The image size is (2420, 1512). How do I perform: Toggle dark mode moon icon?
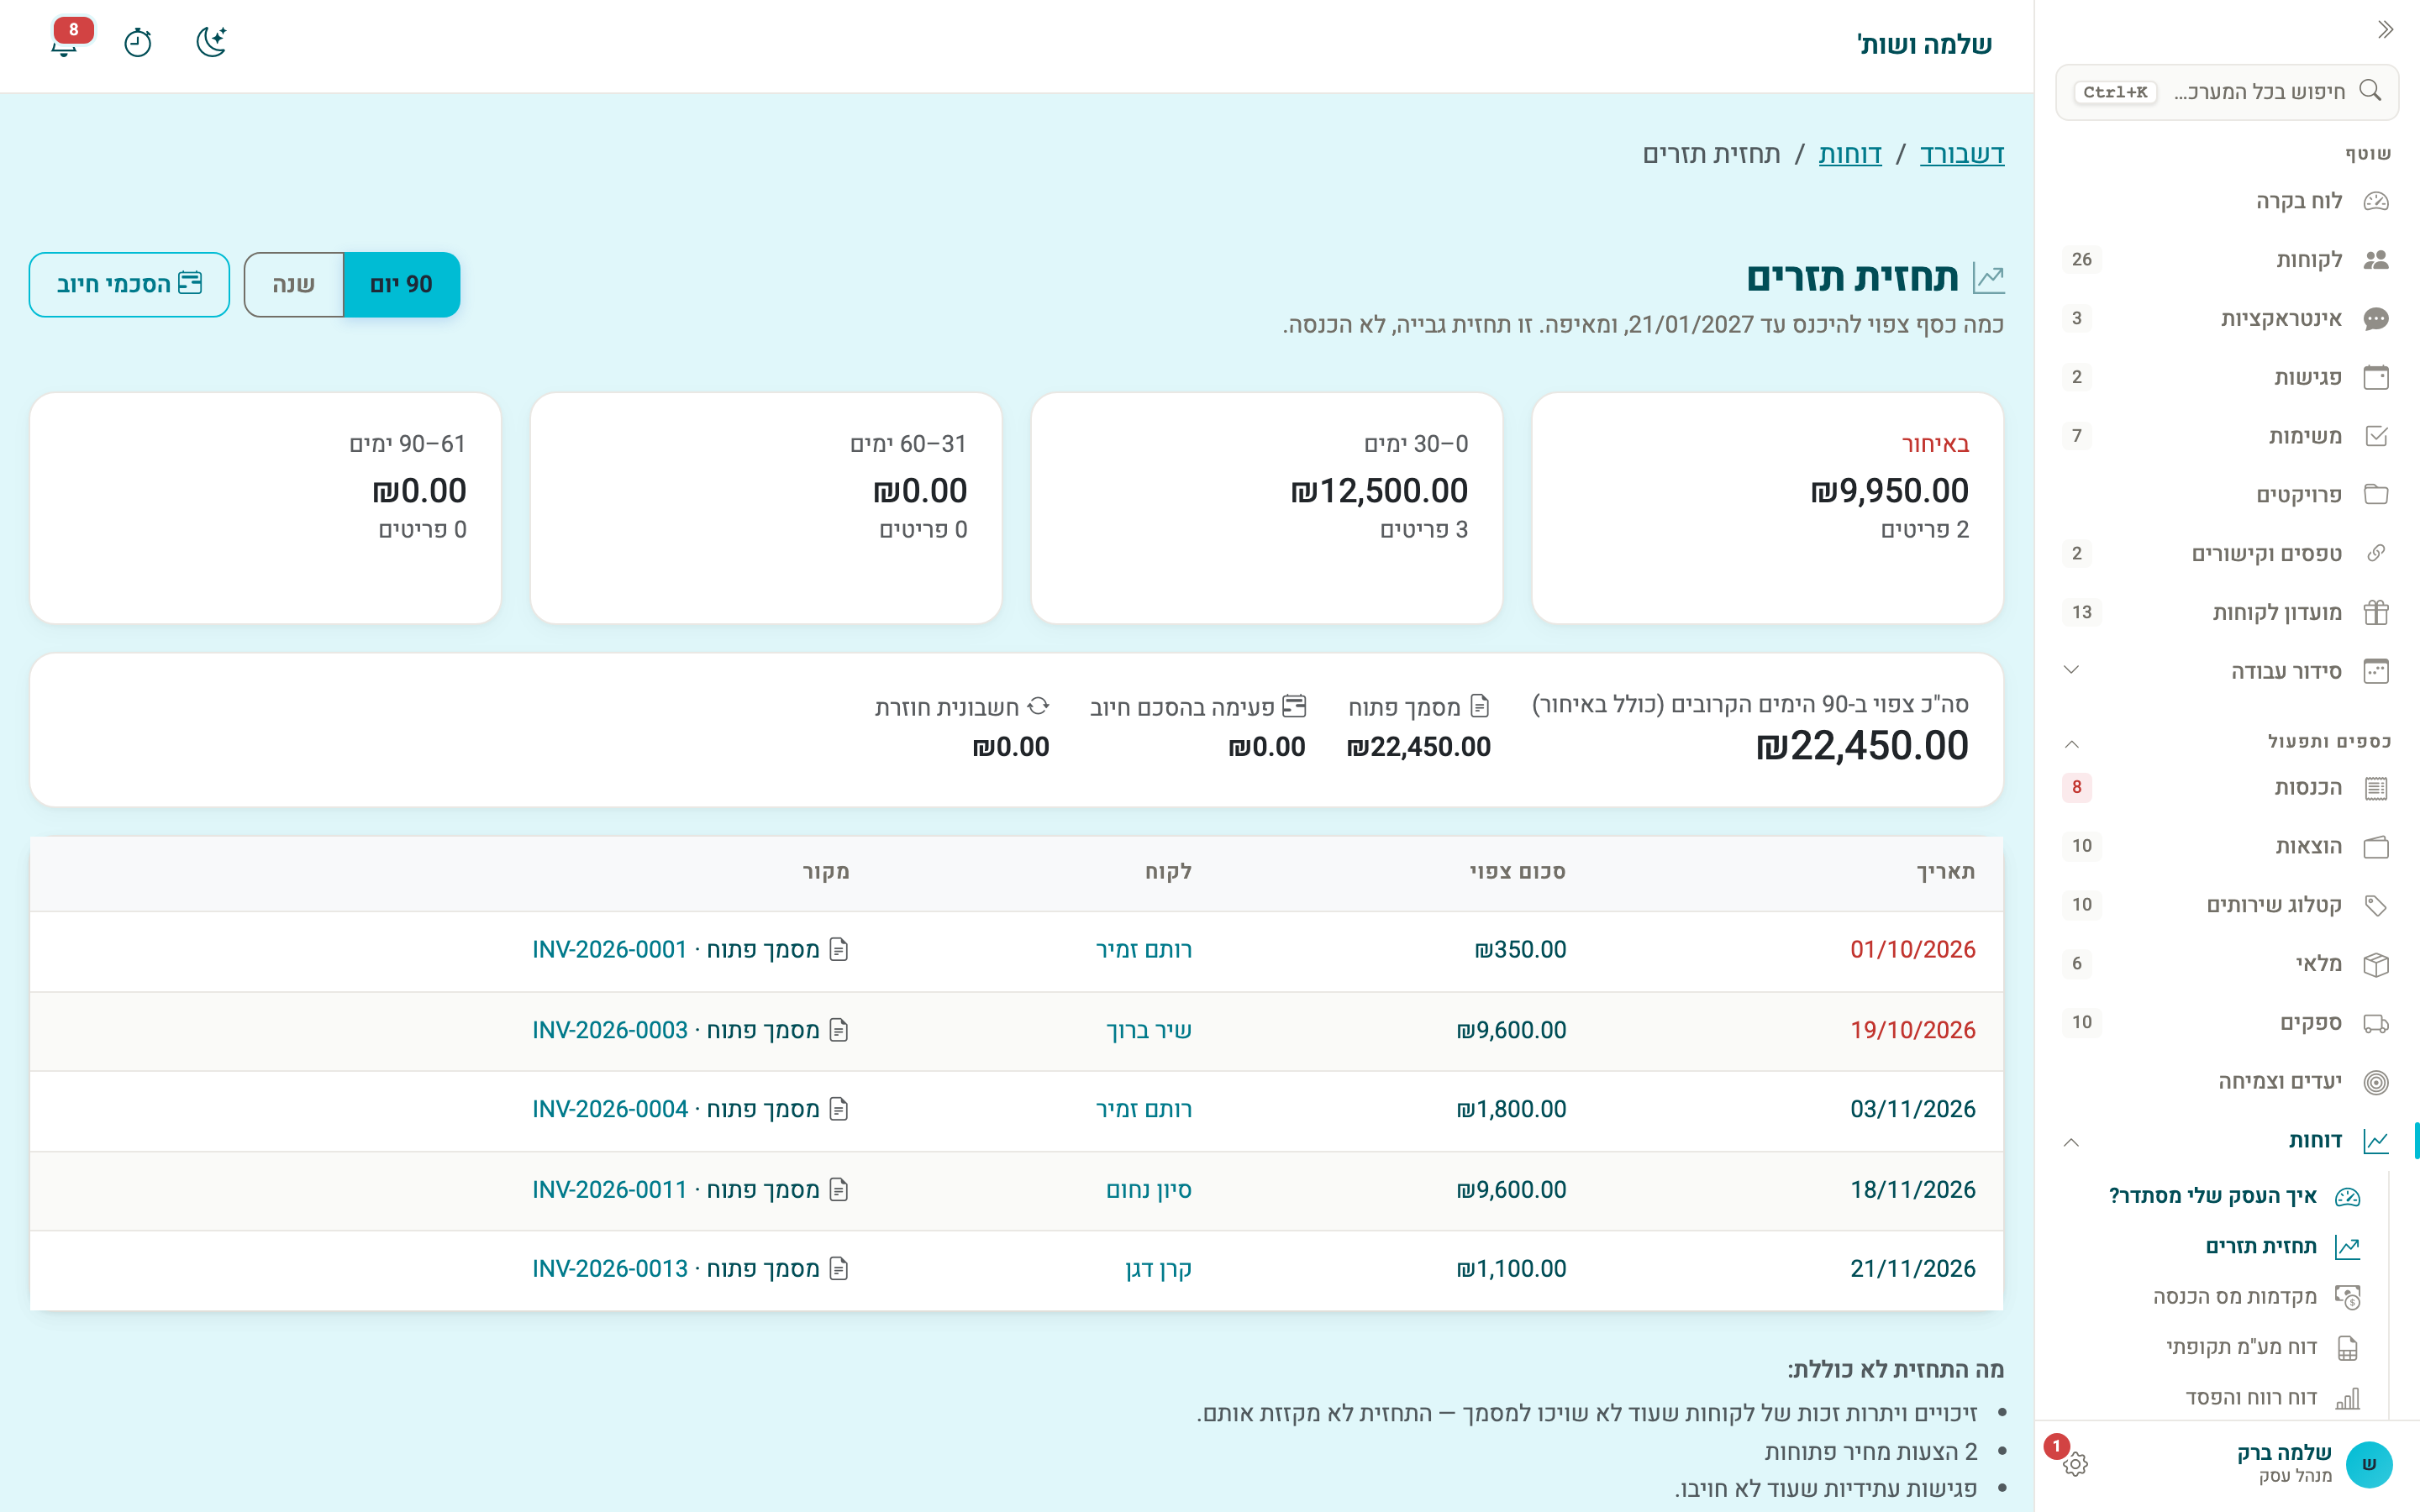click(212, 42)
